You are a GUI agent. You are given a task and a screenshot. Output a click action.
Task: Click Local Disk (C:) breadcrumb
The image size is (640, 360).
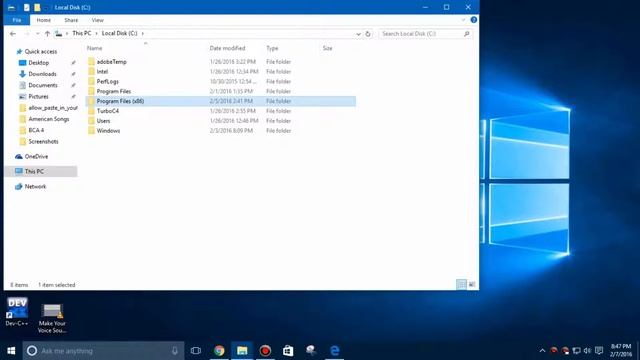(120, 33)
